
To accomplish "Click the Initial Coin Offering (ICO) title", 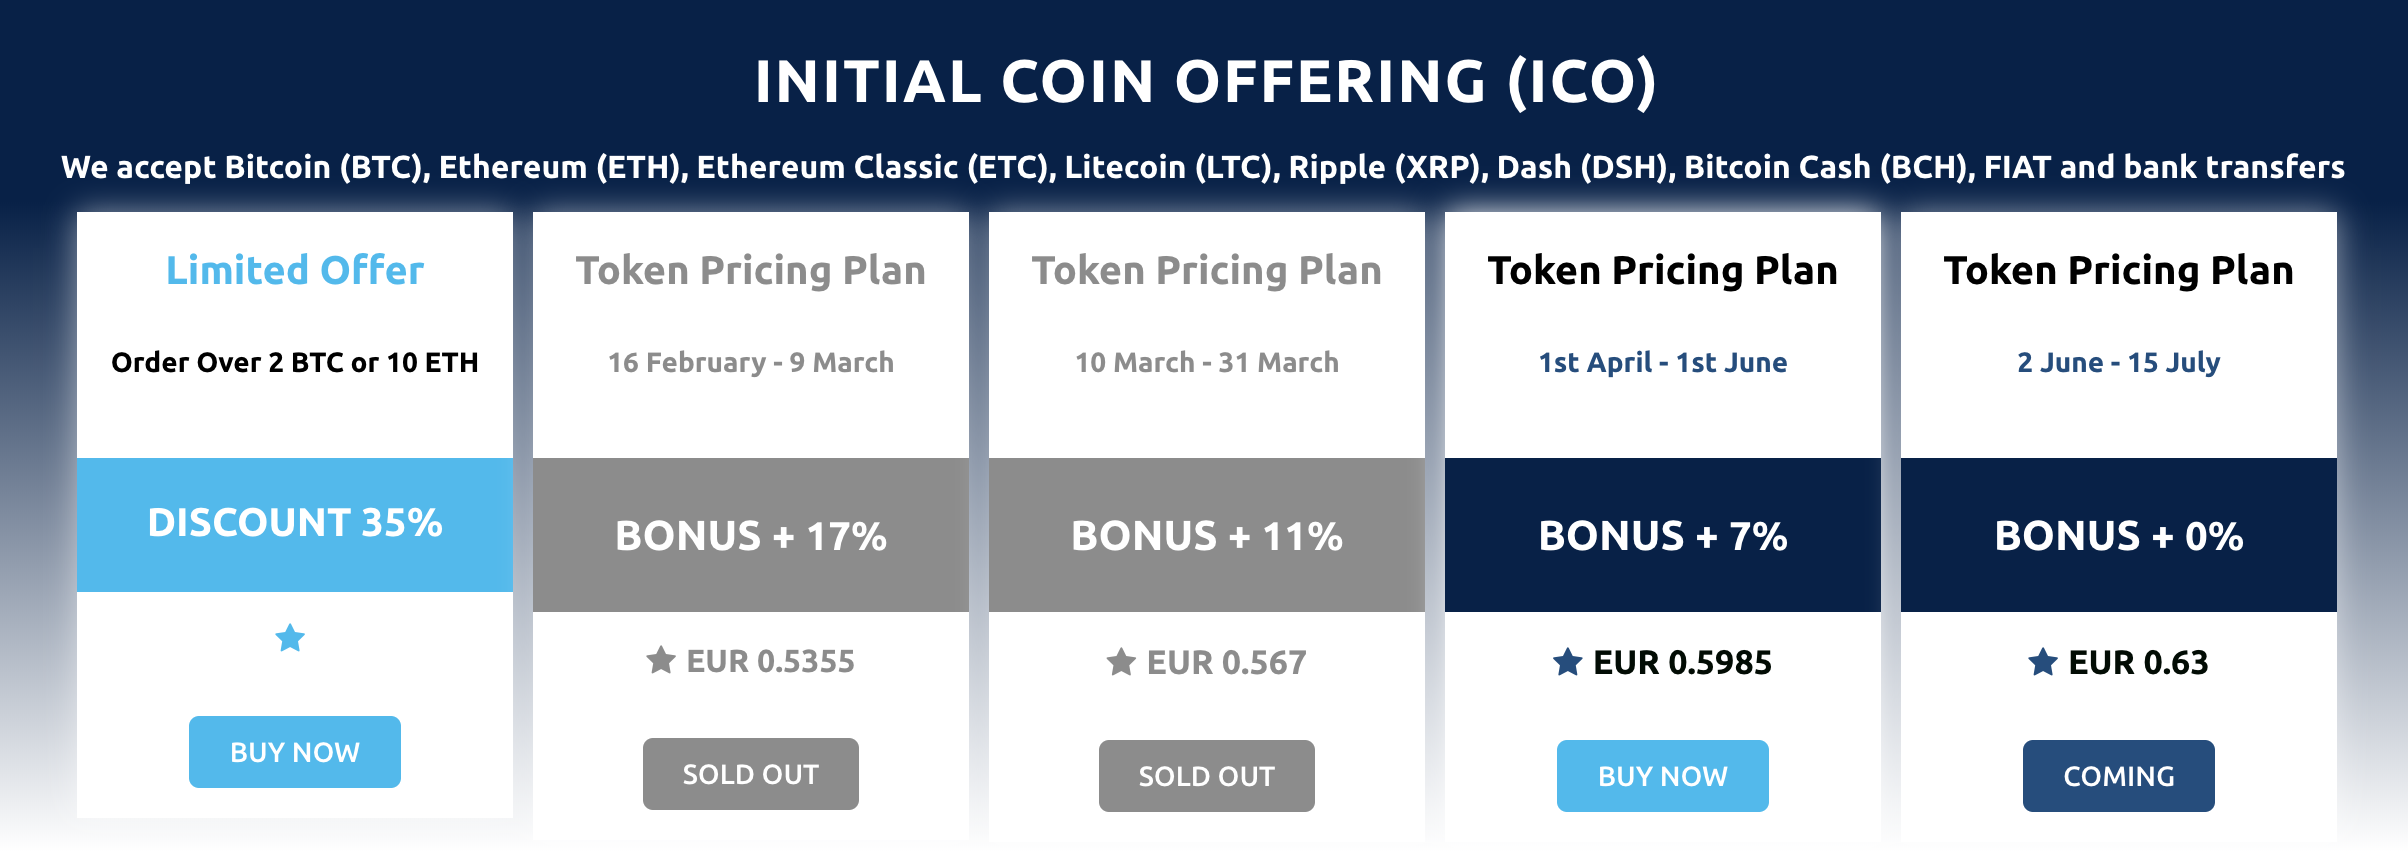I will [x=1206, y=82].
